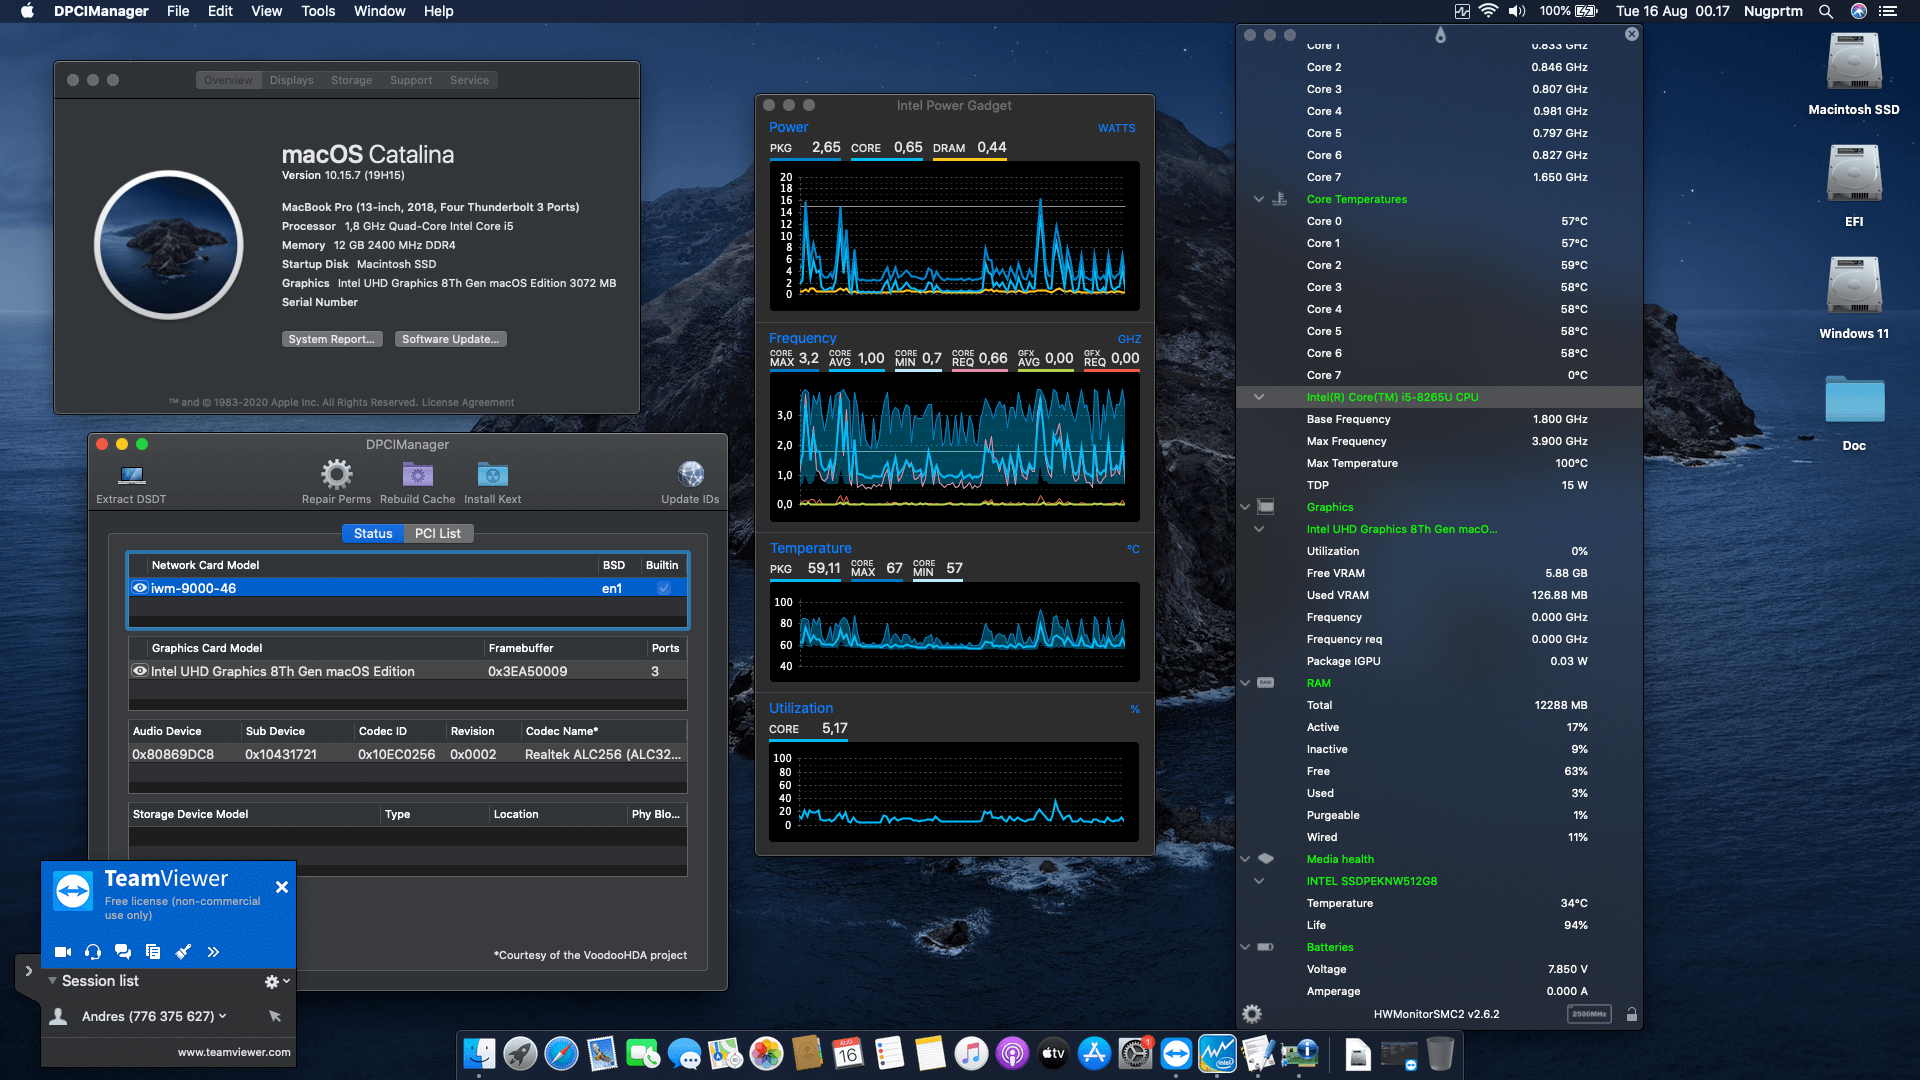Switch to Storage tab in About window

tap(351, 80)
